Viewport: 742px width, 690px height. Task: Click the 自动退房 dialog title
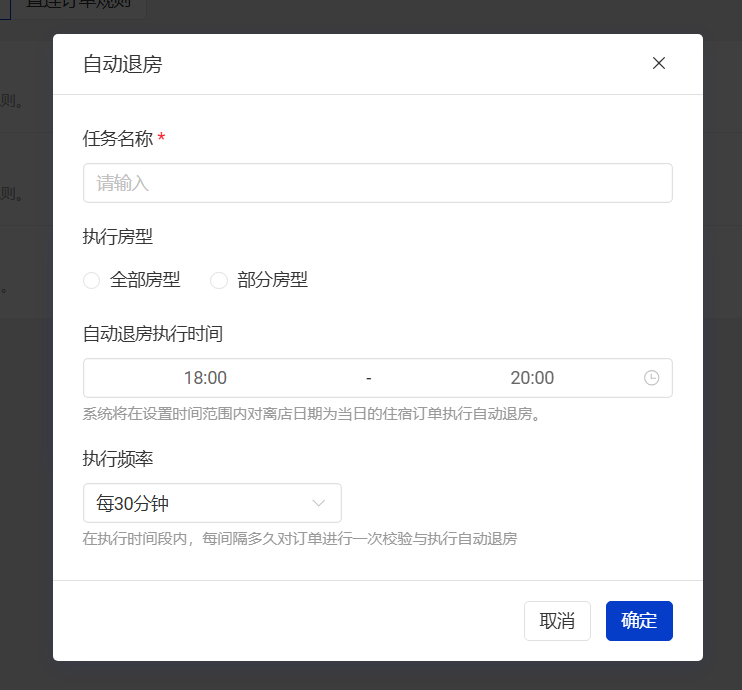122,65
